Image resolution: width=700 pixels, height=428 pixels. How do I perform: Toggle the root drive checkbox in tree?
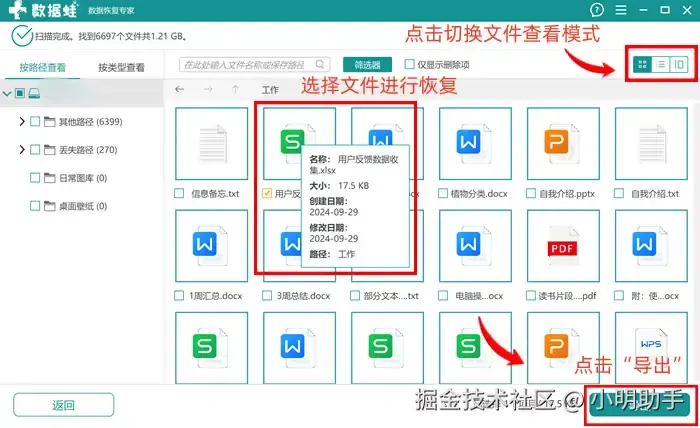point(20,93)
